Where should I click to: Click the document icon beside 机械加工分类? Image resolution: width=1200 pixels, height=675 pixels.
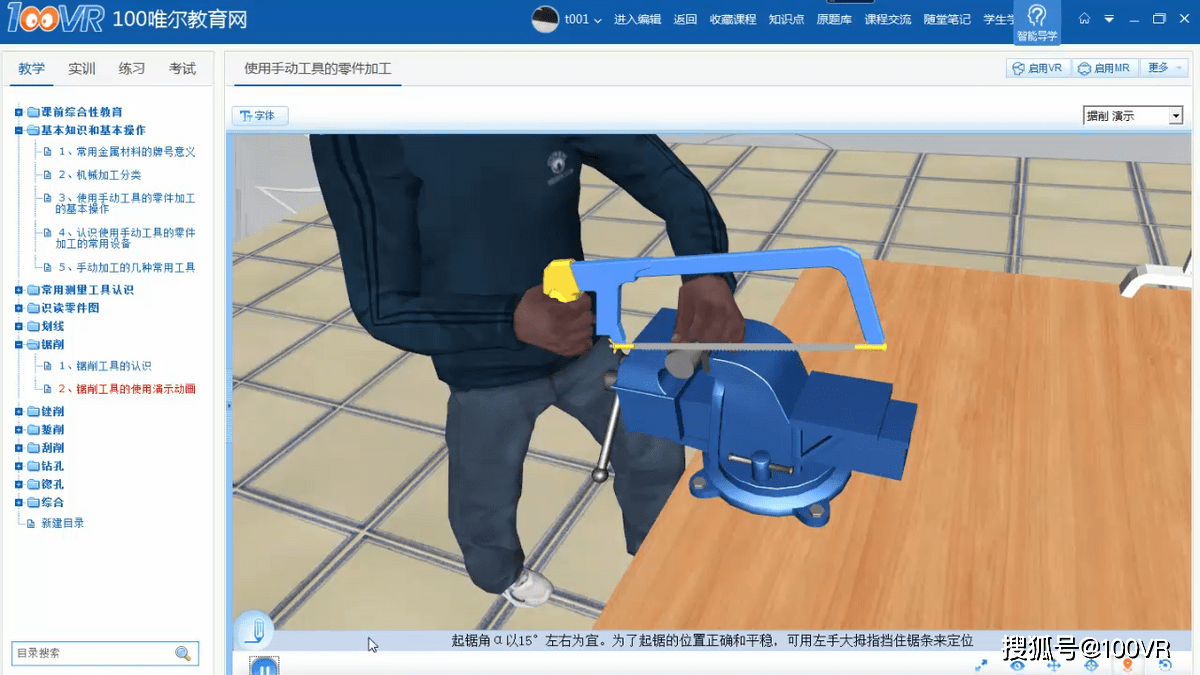point(47,175)
